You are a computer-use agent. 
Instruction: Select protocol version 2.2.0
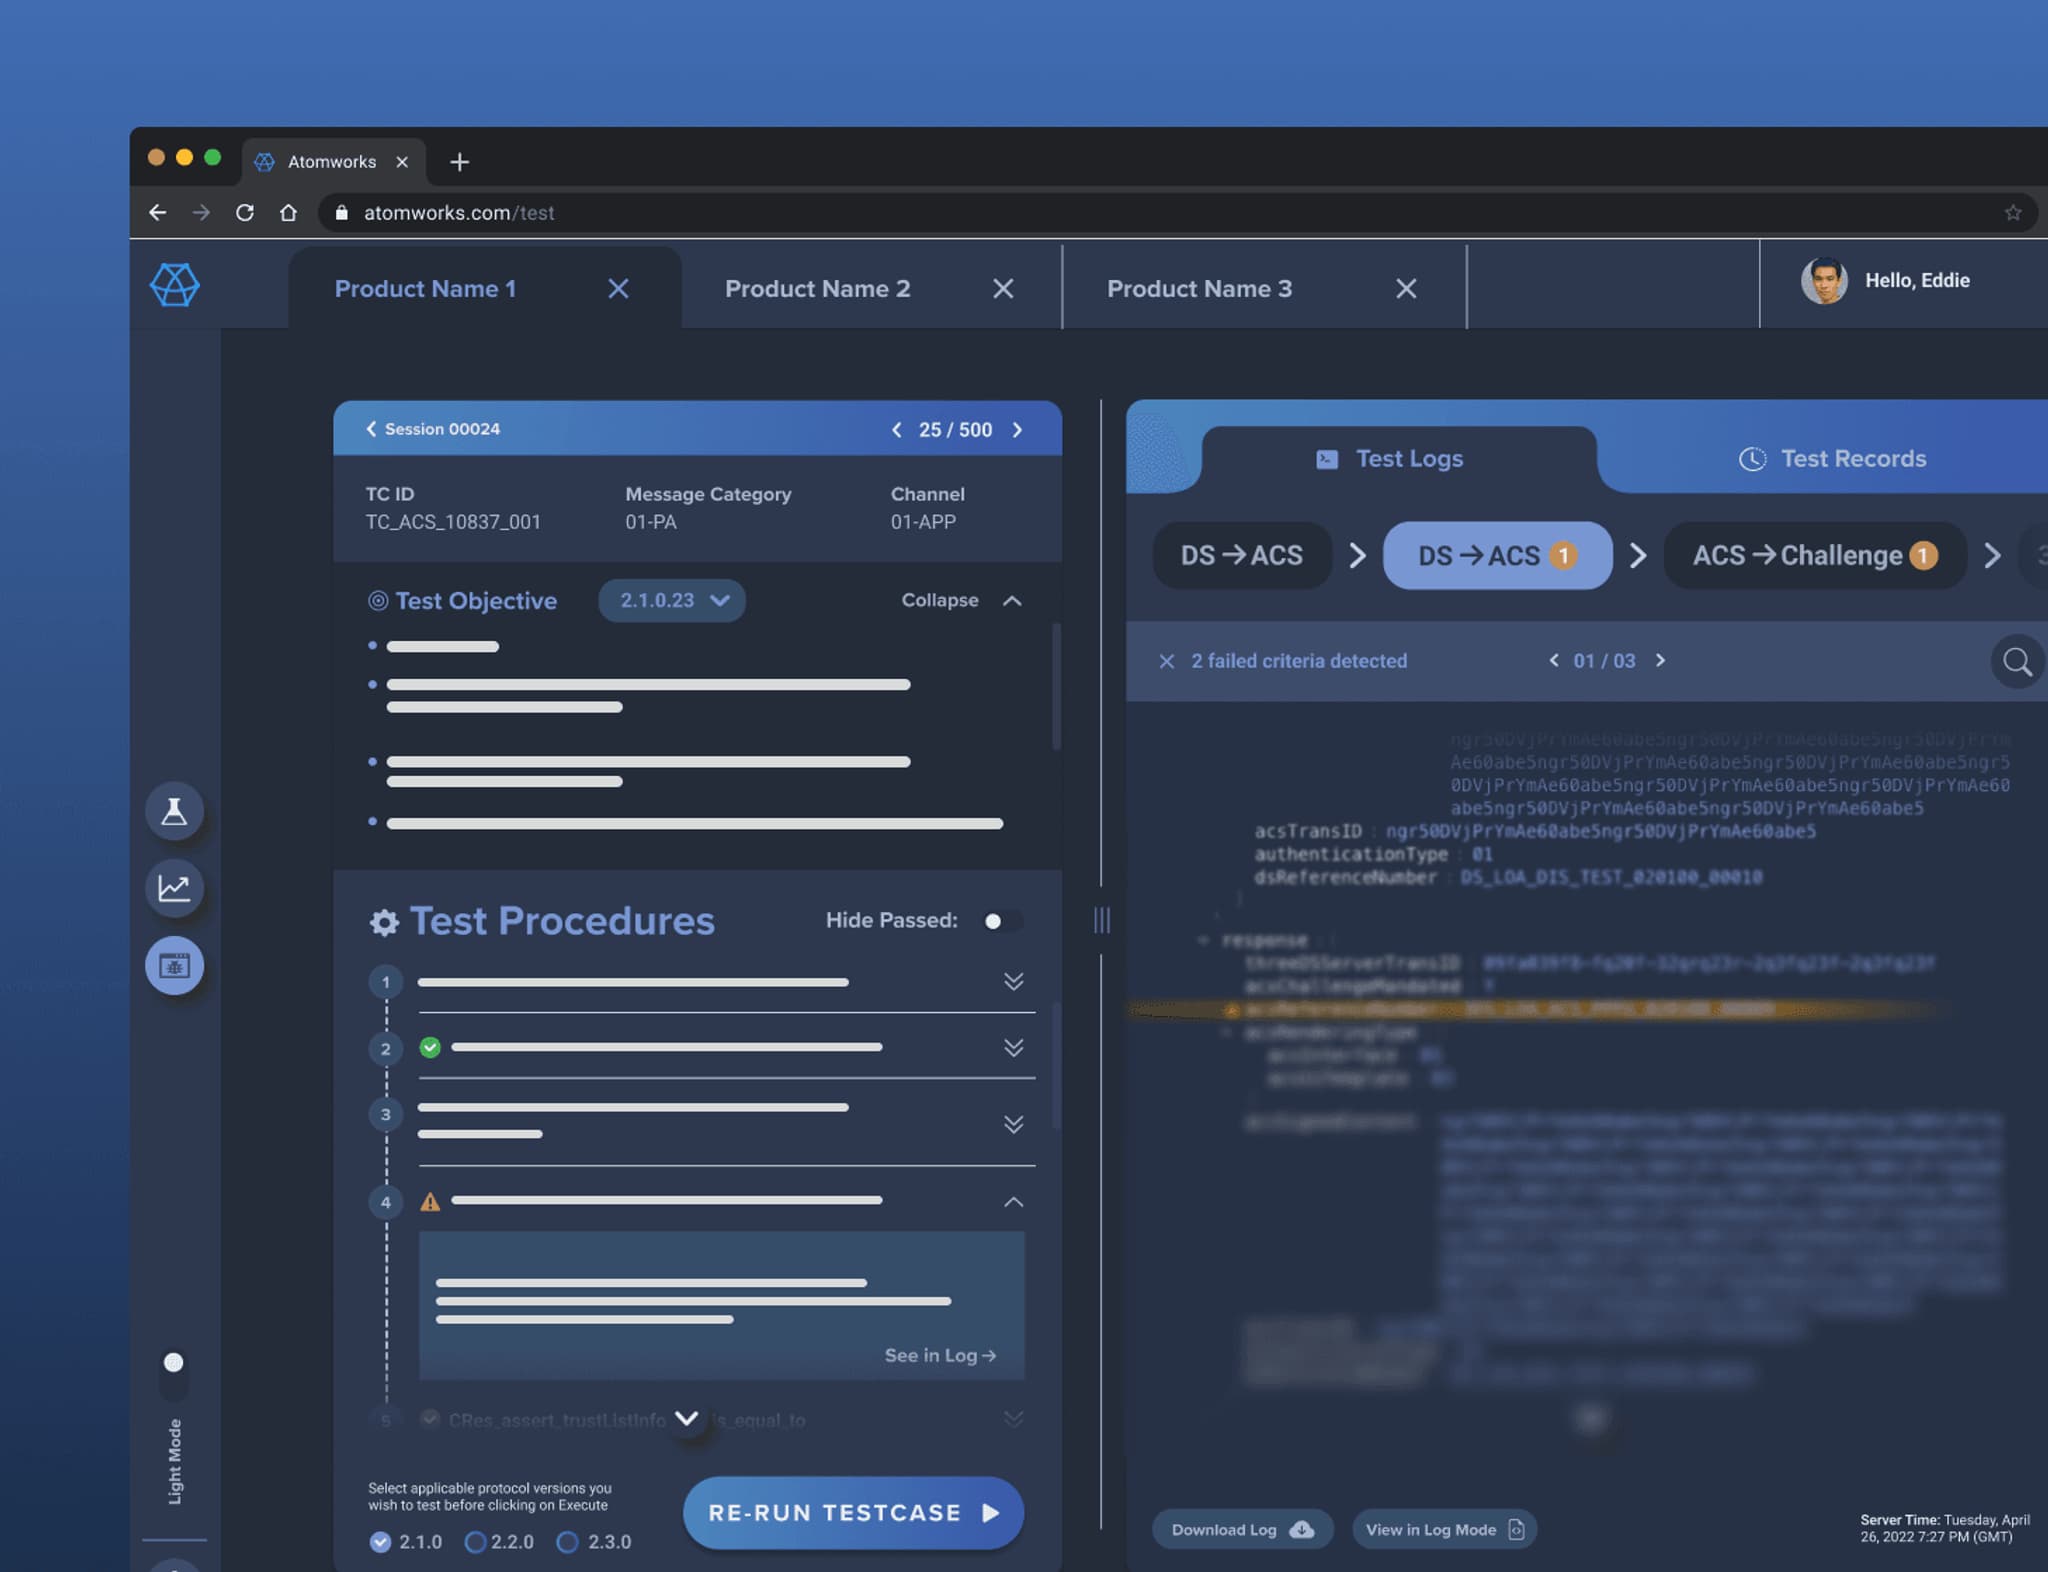click(x=476, y=1542)
